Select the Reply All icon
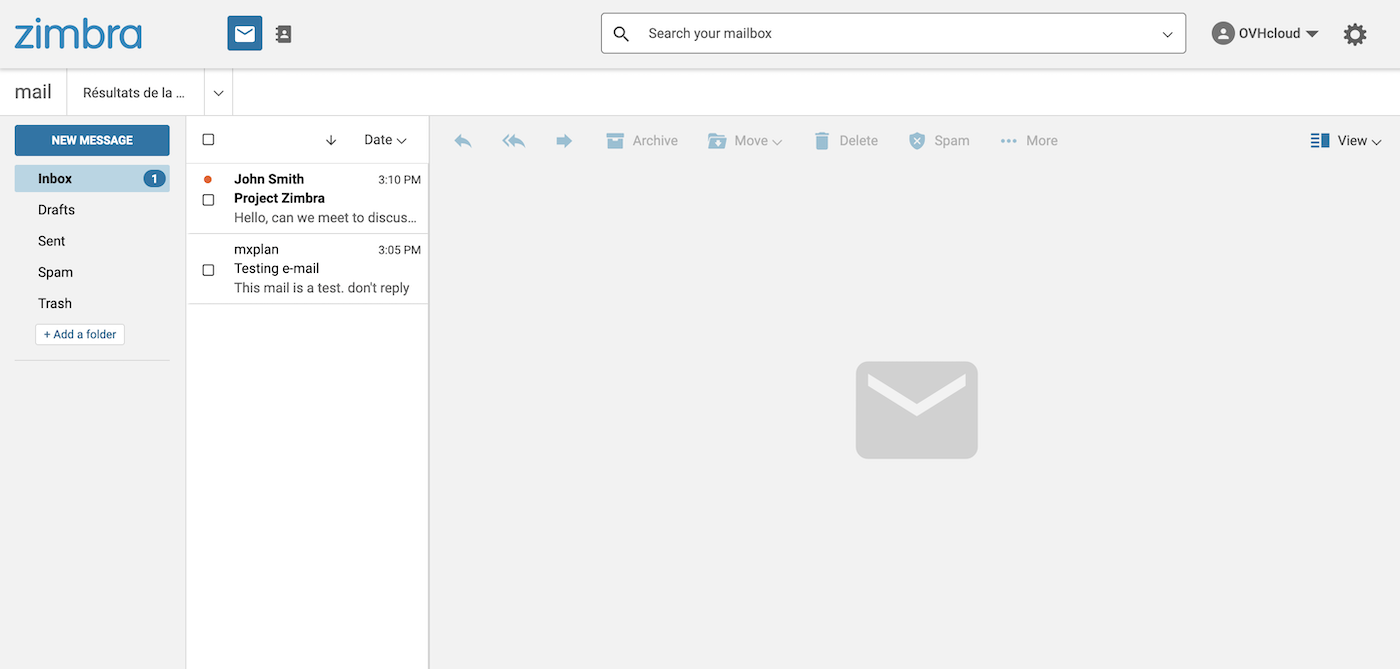The width and height of the screenshot is (1400, 669). [513, 140]
